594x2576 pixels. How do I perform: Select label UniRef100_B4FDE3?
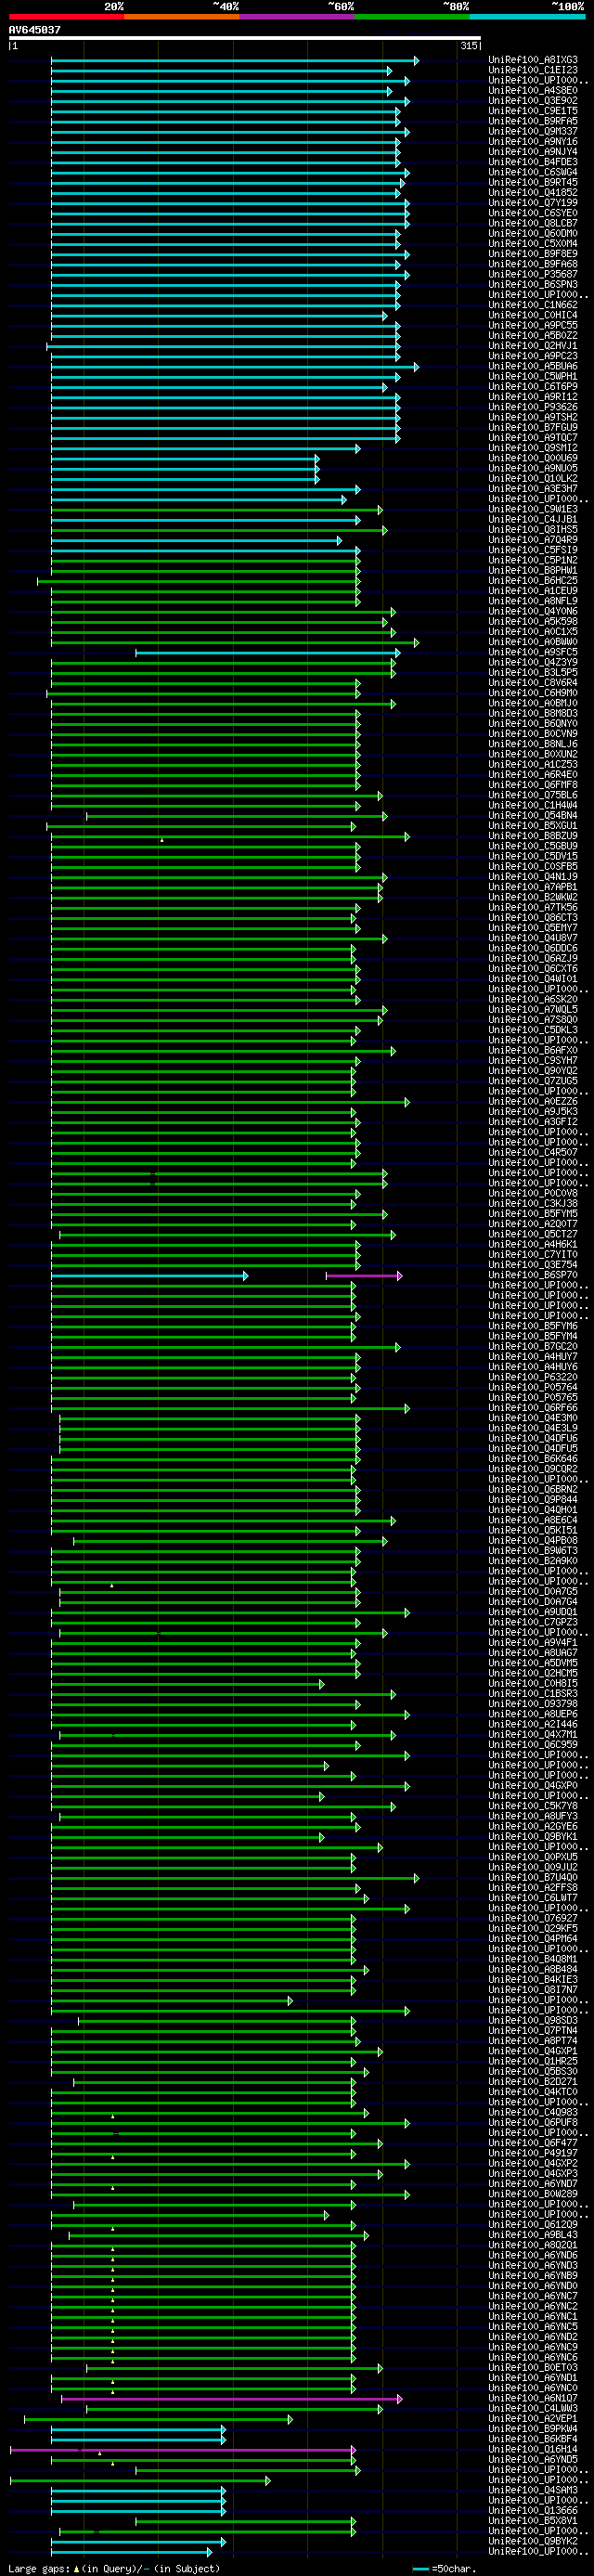tap(532, 162)
